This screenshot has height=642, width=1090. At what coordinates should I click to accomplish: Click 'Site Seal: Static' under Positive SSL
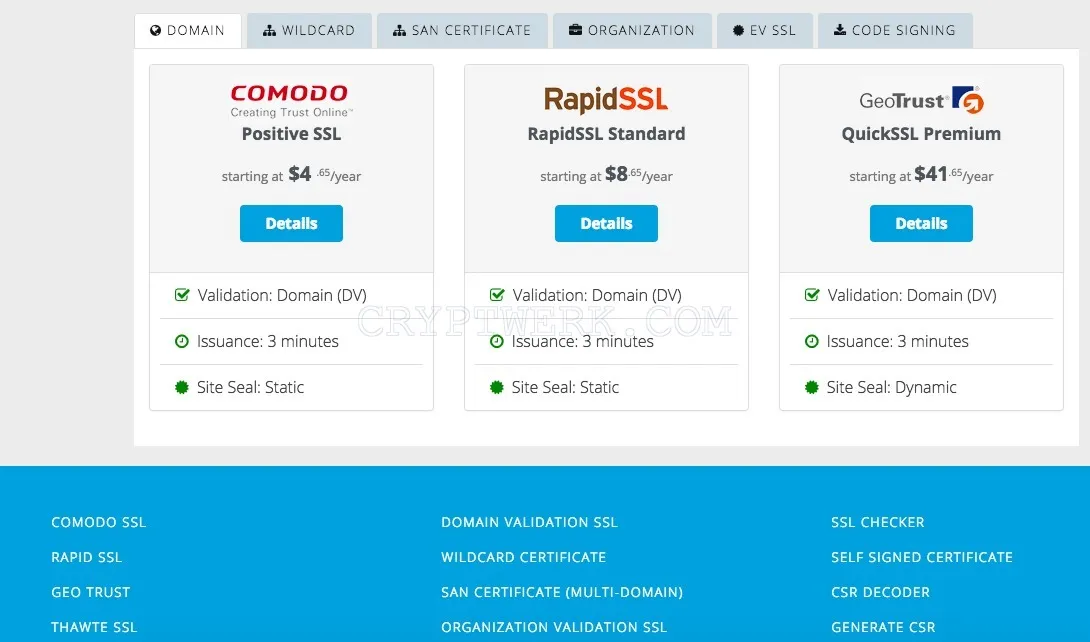pos(250,388)
